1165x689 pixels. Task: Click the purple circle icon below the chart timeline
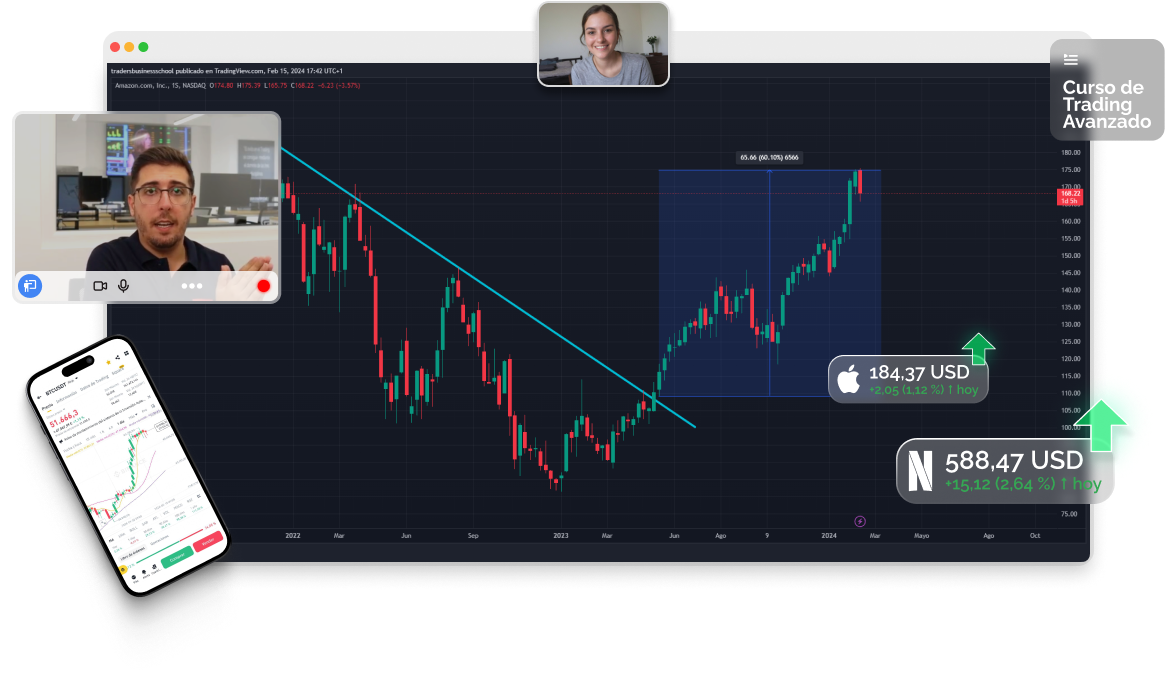[858, 520]
